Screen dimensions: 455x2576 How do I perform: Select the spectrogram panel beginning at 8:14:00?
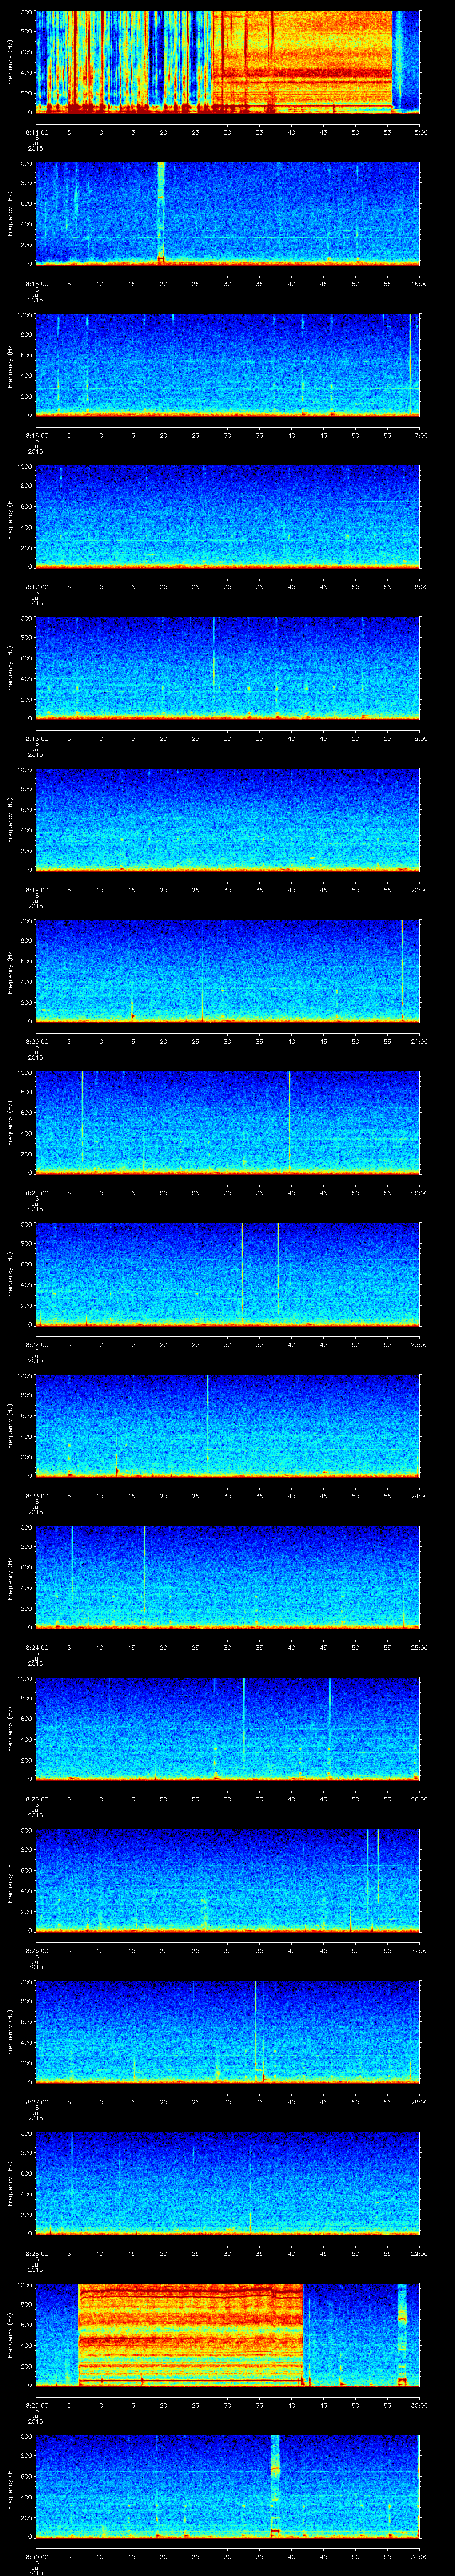(227, 62)
